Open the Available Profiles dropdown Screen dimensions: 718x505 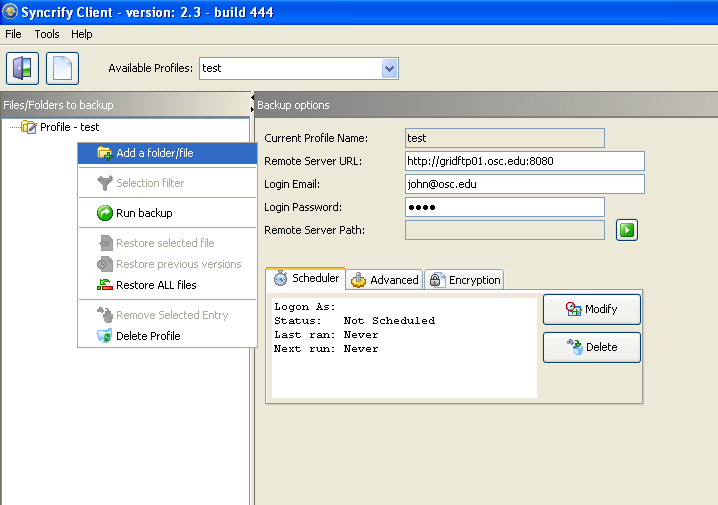click(x=389, y=69)
